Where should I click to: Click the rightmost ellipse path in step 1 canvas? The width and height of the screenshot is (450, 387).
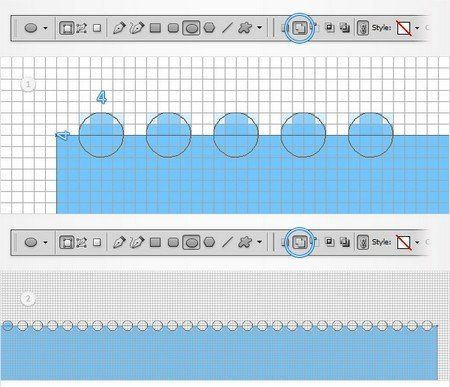pos(371,135)
